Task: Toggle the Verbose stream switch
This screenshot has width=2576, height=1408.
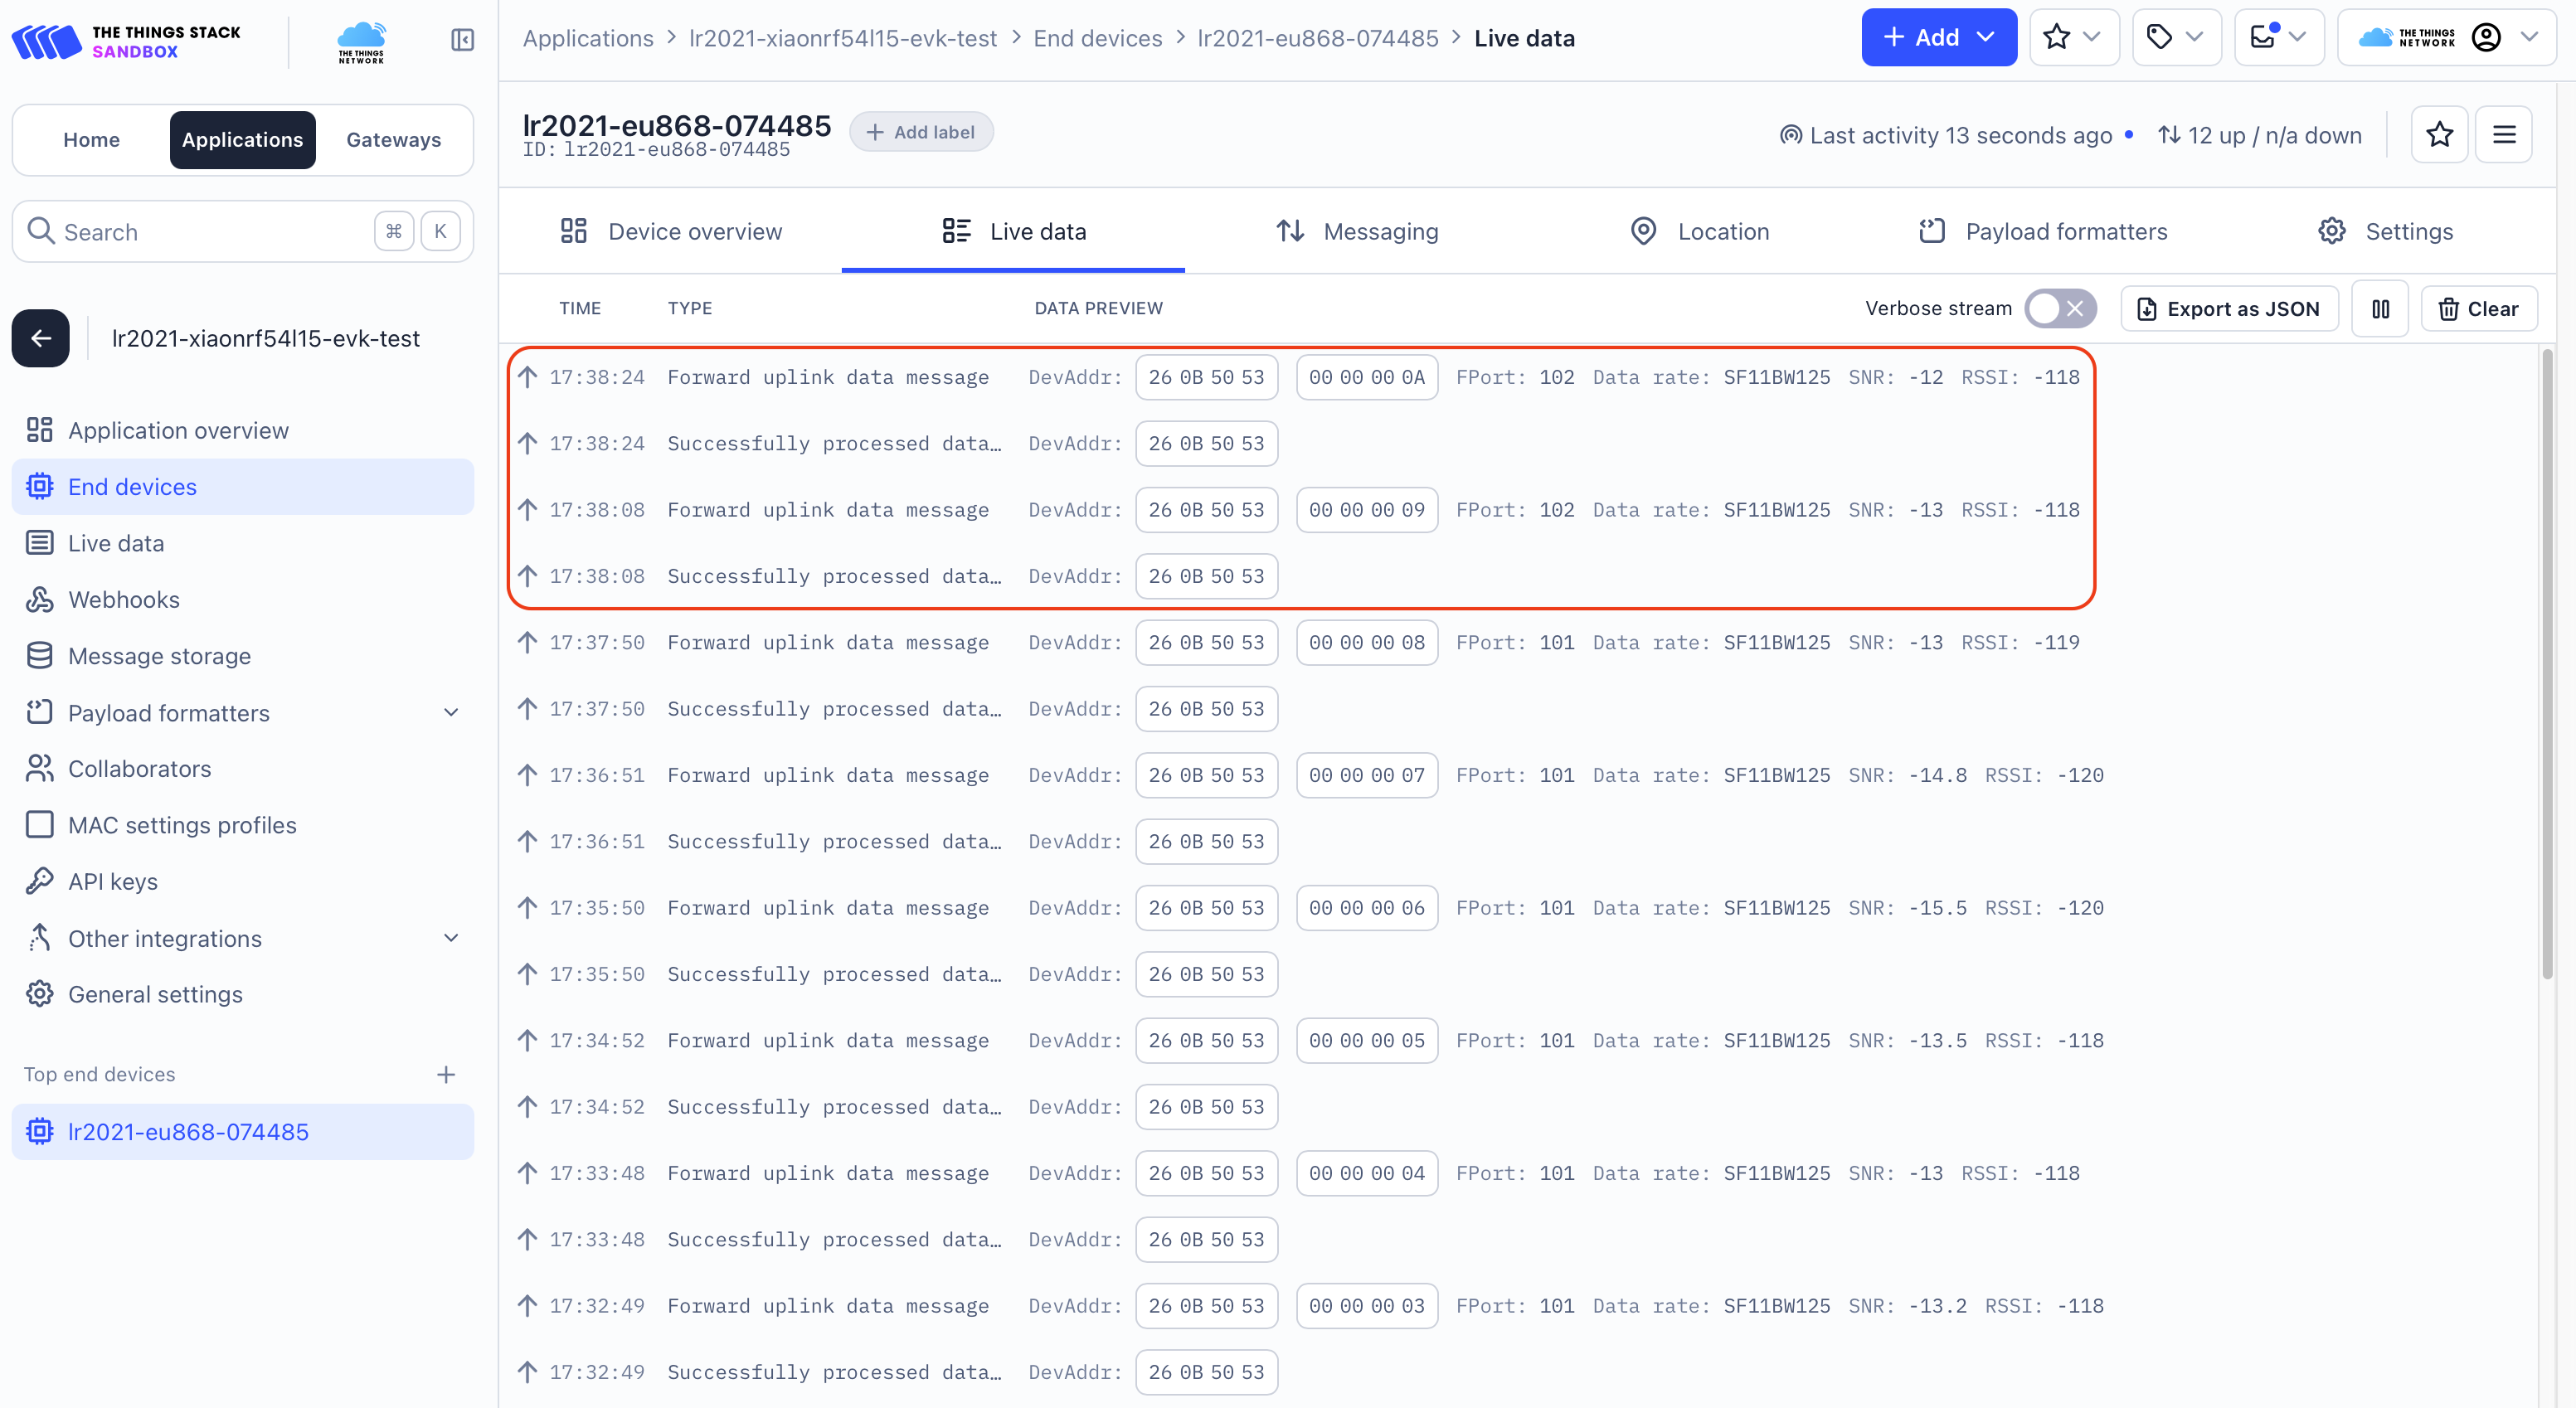Action: point(2060,309)
